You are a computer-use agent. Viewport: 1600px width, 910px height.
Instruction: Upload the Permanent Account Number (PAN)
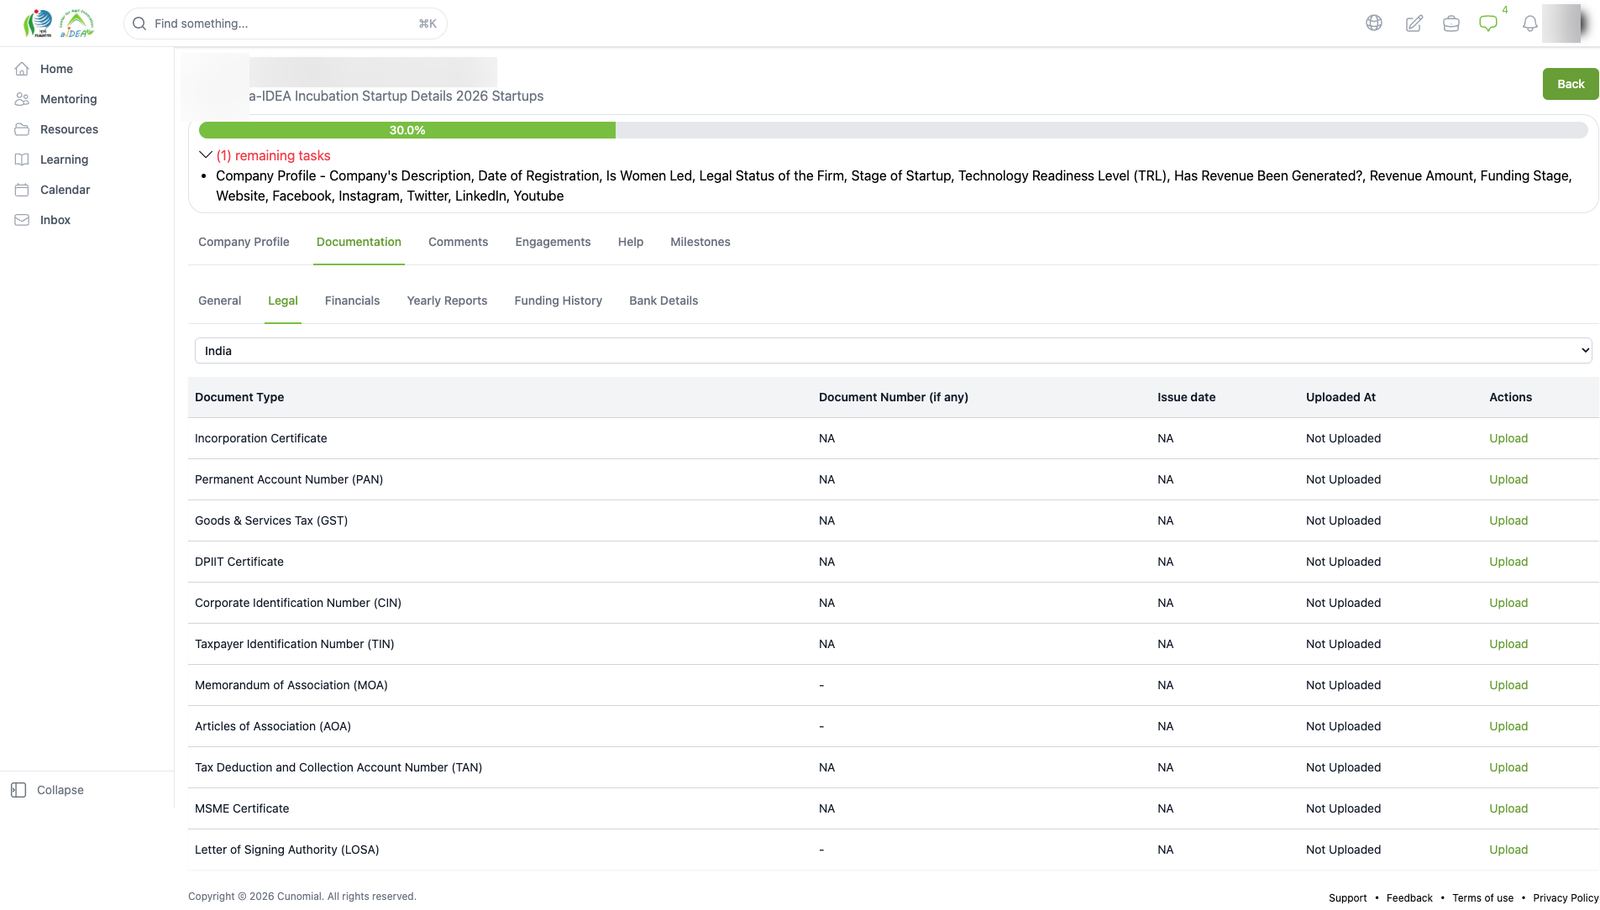tap(1508, 480)
